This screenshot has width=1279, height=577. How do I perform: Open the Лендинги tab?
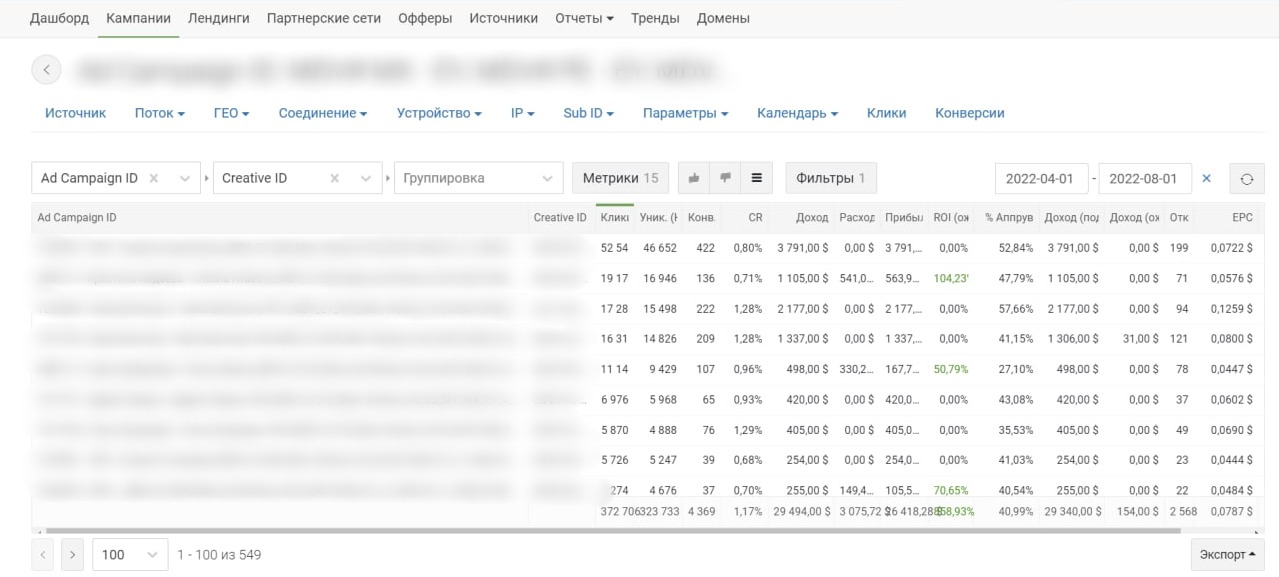(218, 18)
